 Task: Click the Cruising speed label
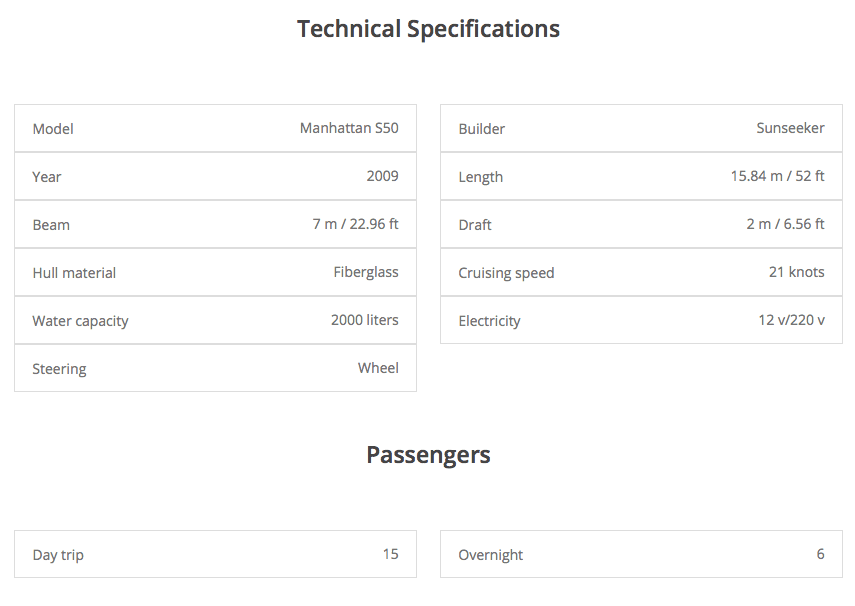point(506,273)
